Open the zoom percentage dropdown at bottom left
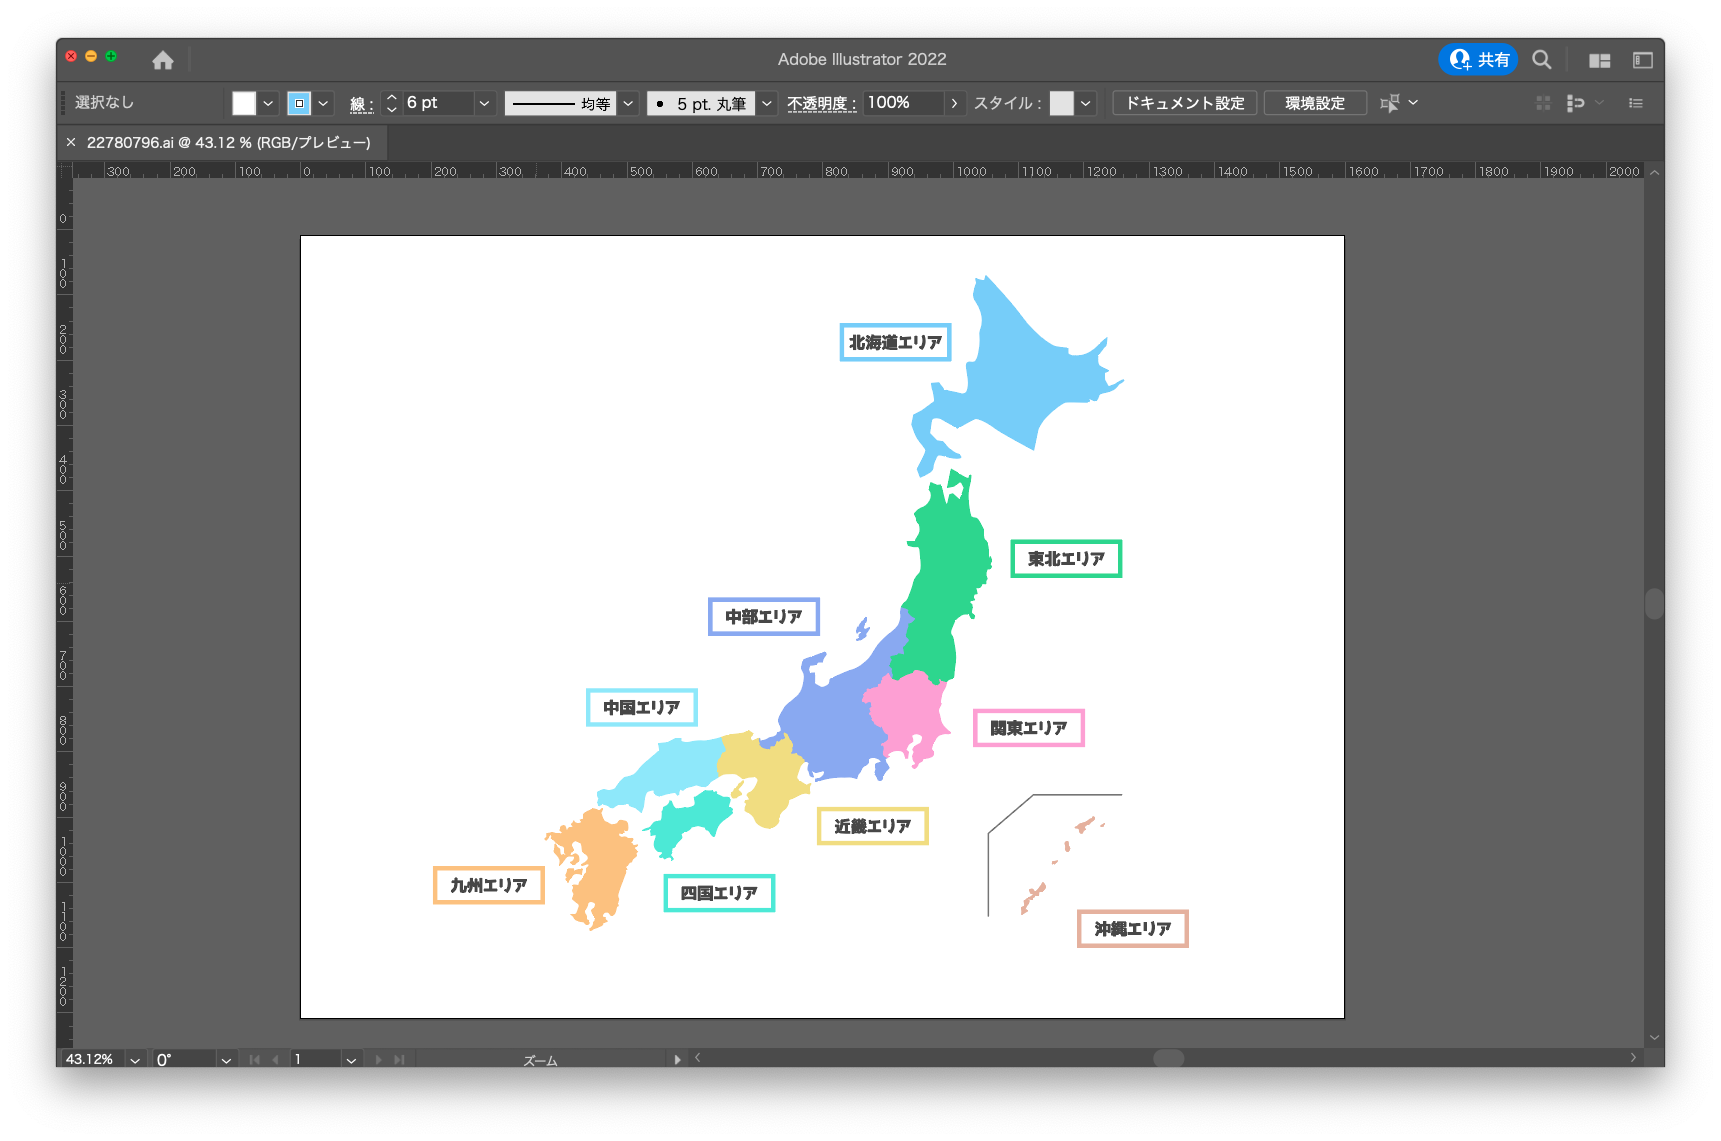This screenshot has height=1141, width=1721. pos(133,1059)
